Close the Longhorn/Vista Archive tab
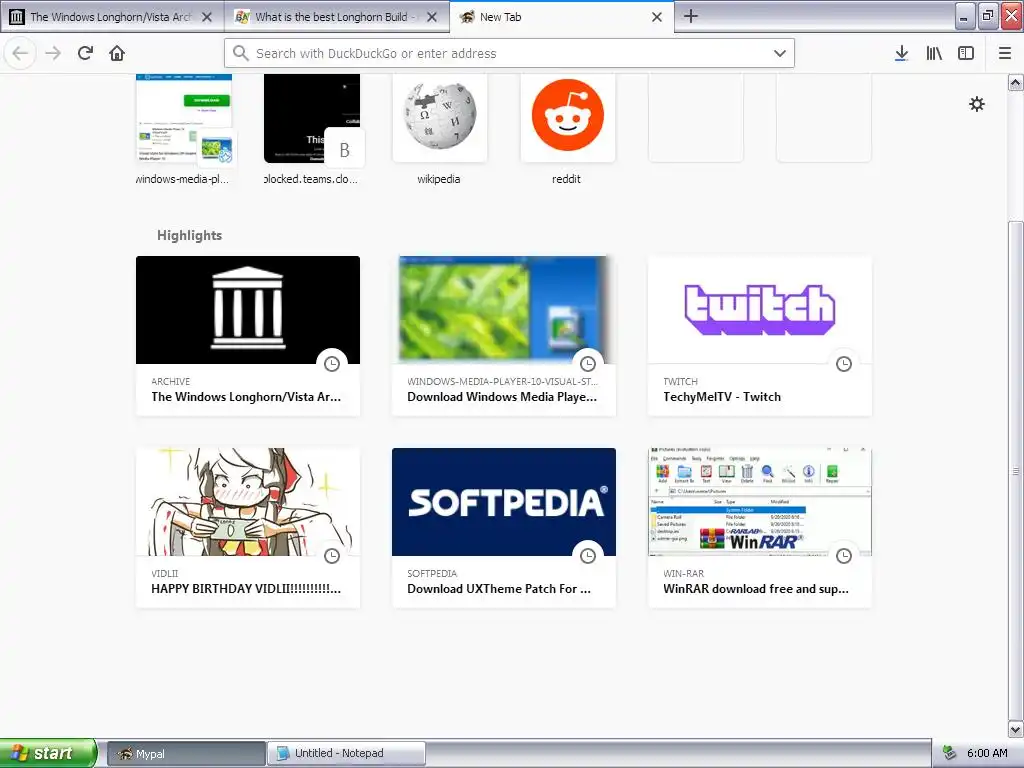The width and height of the screenshot is (1024, 768). [207, 17]
